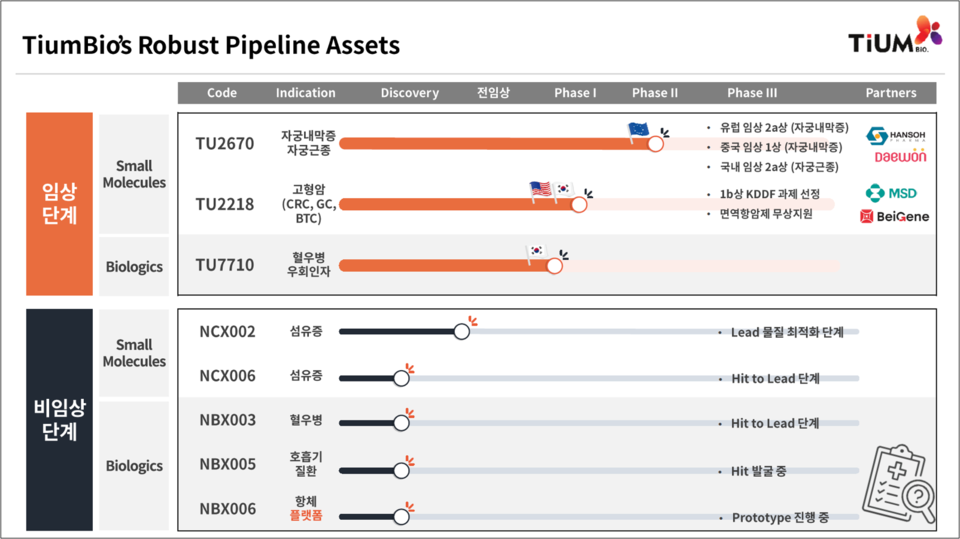Click the TU2670 progress end marker
This screenshot has width=960, height=539.
point(655,144)
